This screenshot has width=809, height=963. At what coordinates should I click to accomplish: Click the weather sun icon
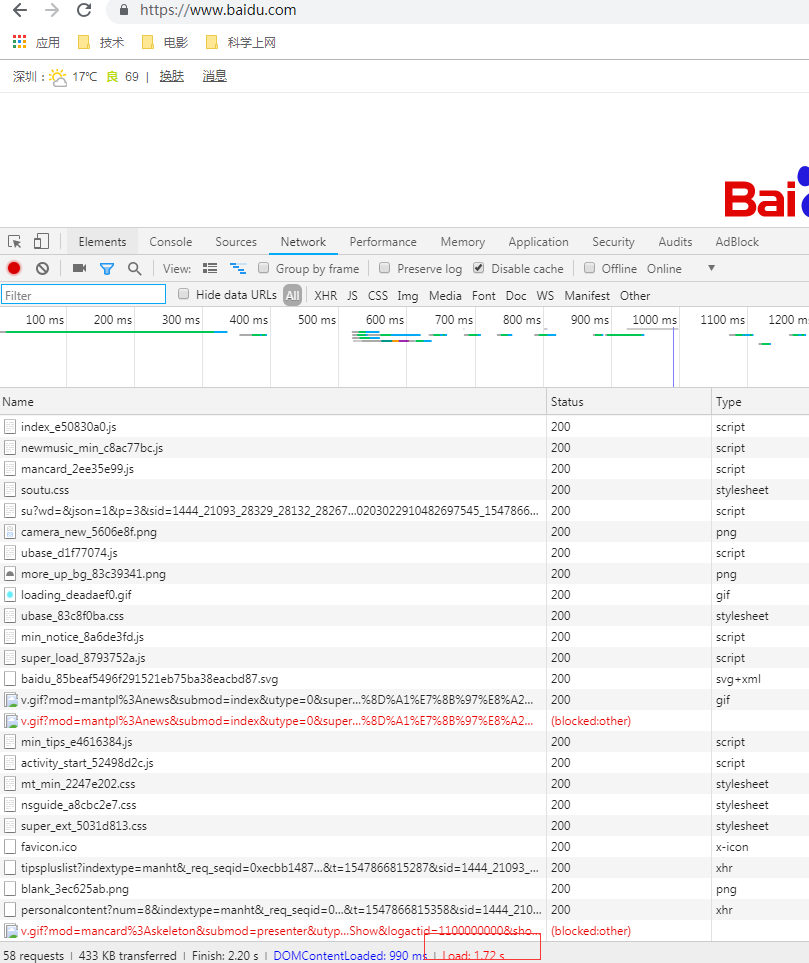point(58,77)
